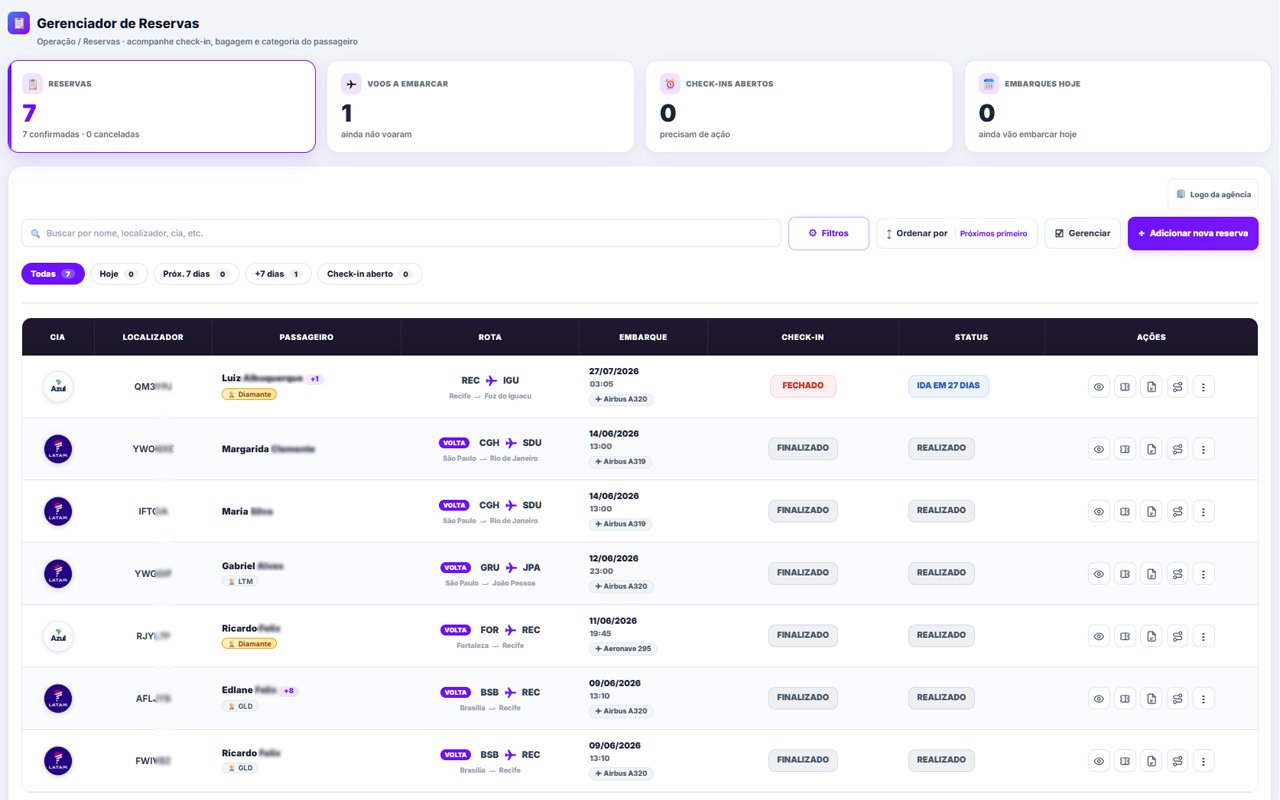This screenshot has height=800, width=1280.
Task: Click the +8 passenger badge beside Edlane
Action: [289, 691]
